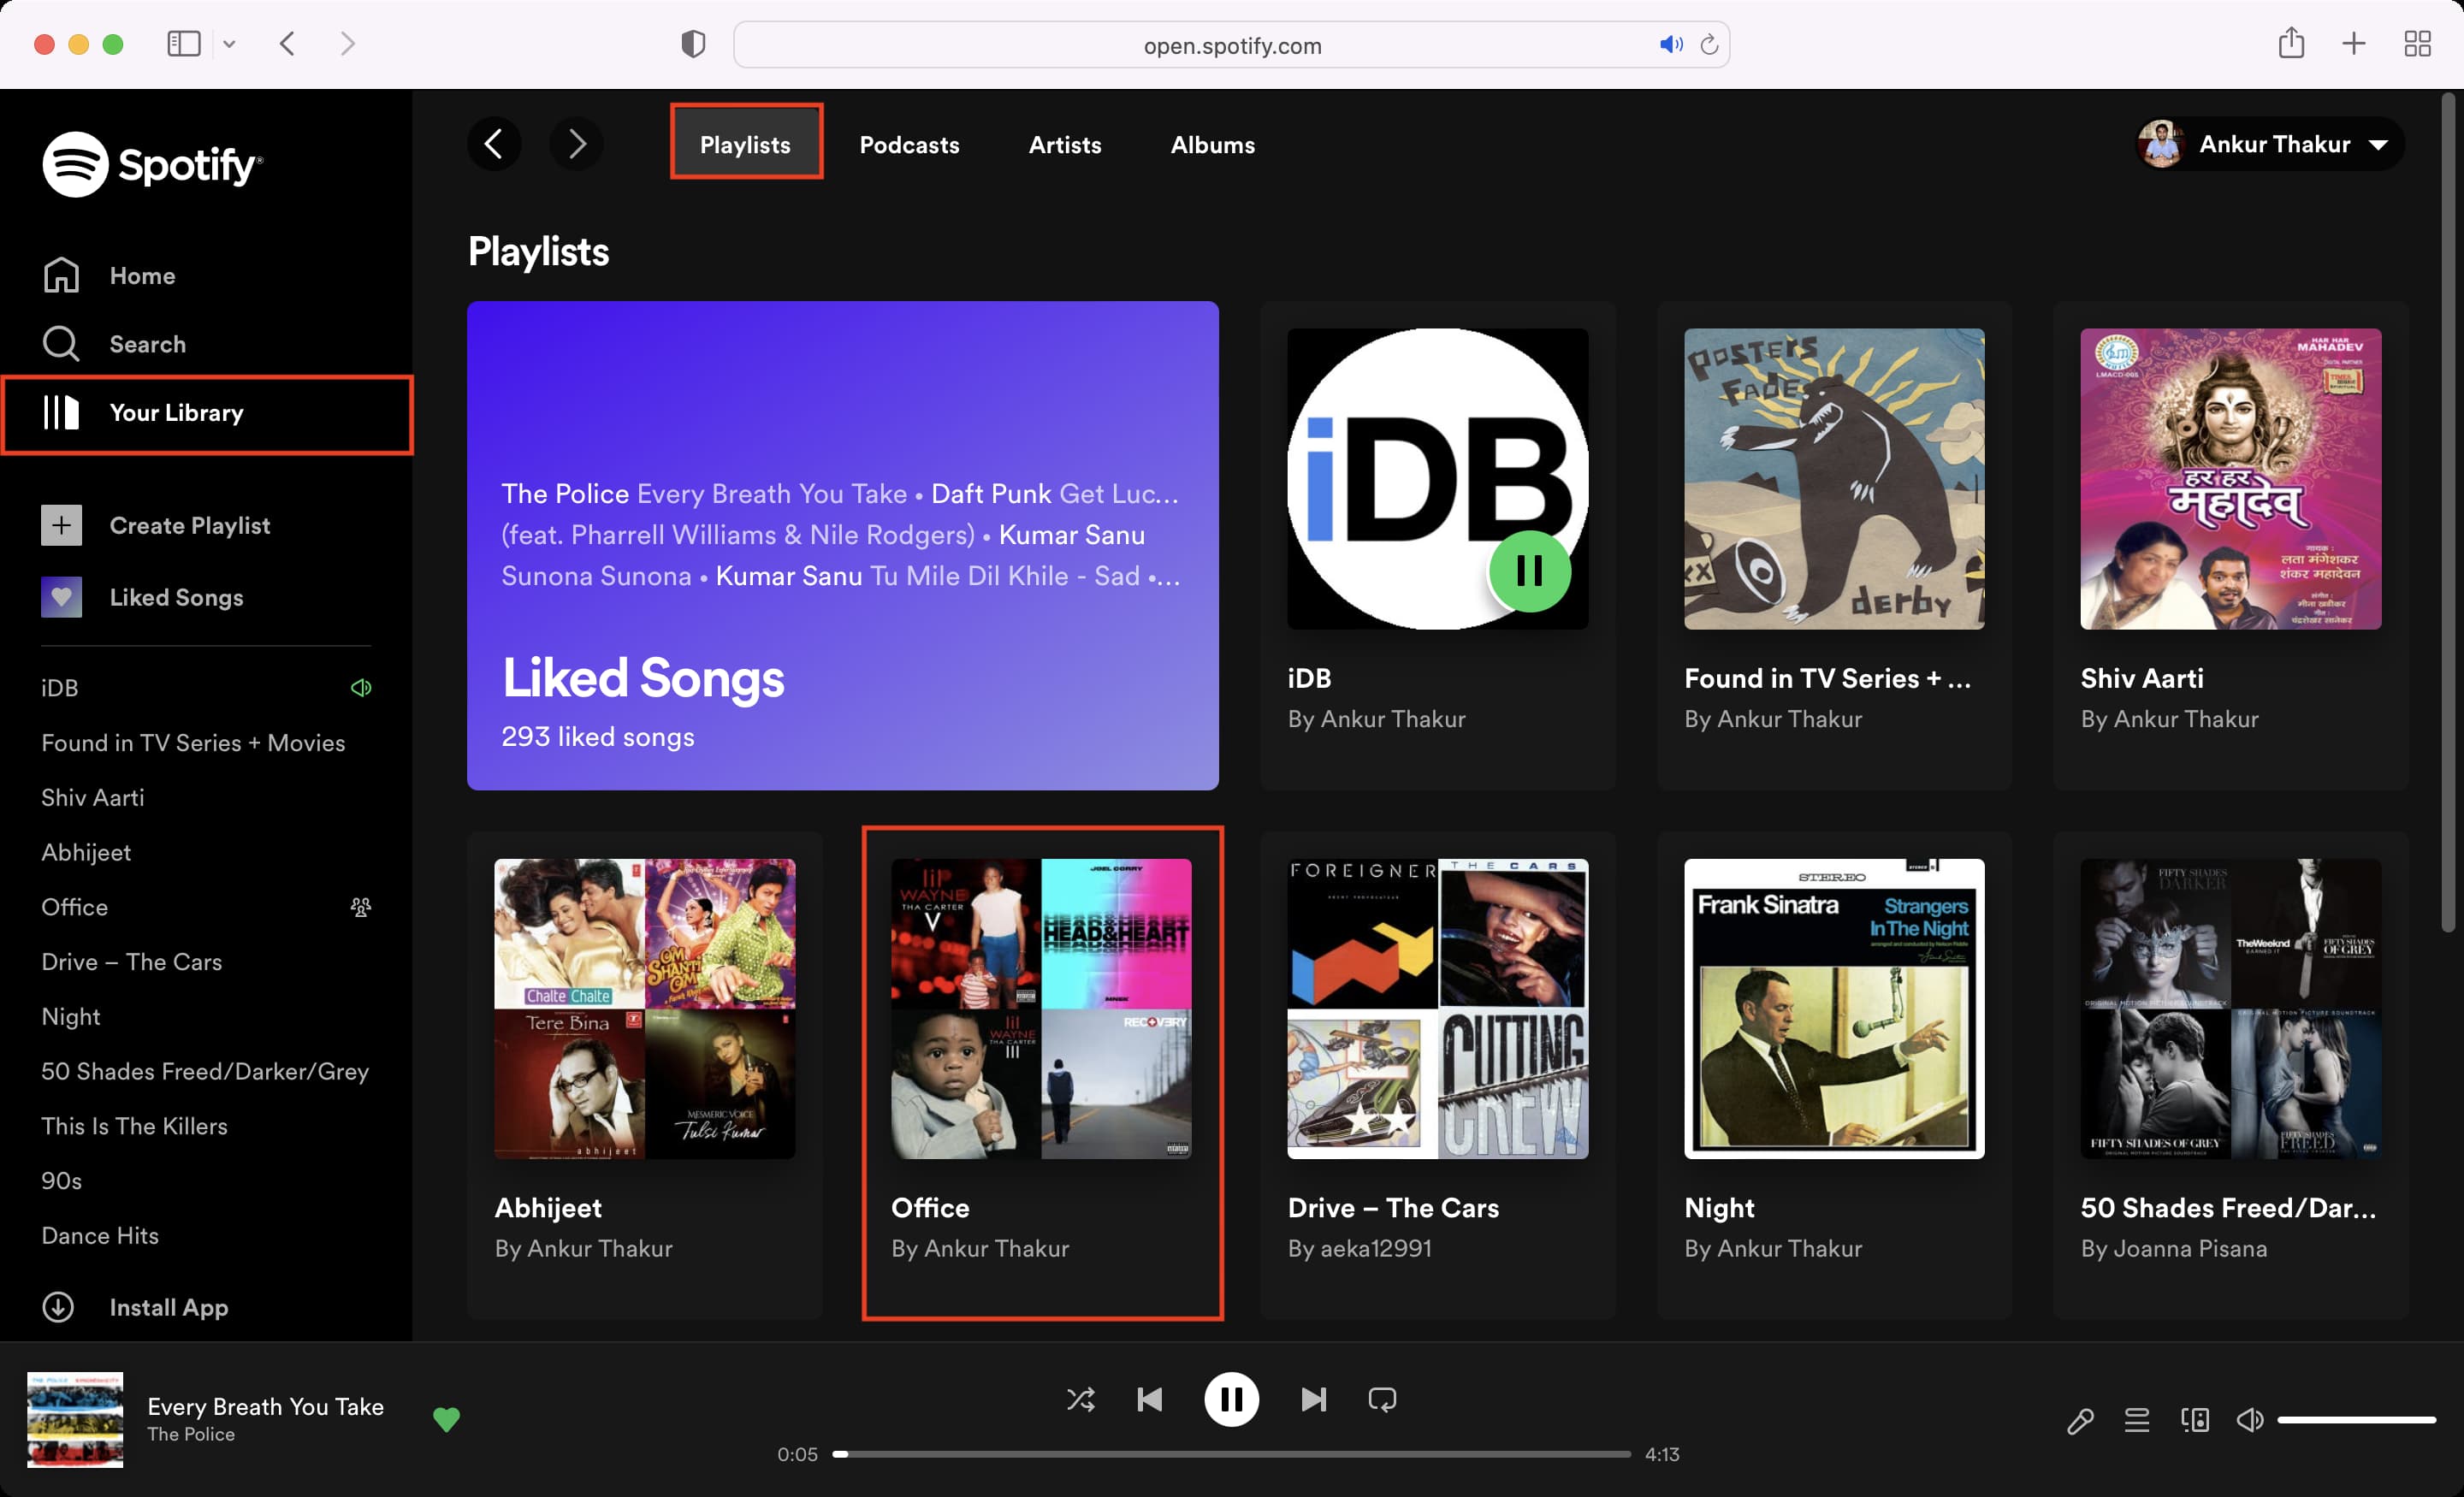Click the now-playing album cover thumbnail
2464x1497 pixels.
(x=75, y=1420)
